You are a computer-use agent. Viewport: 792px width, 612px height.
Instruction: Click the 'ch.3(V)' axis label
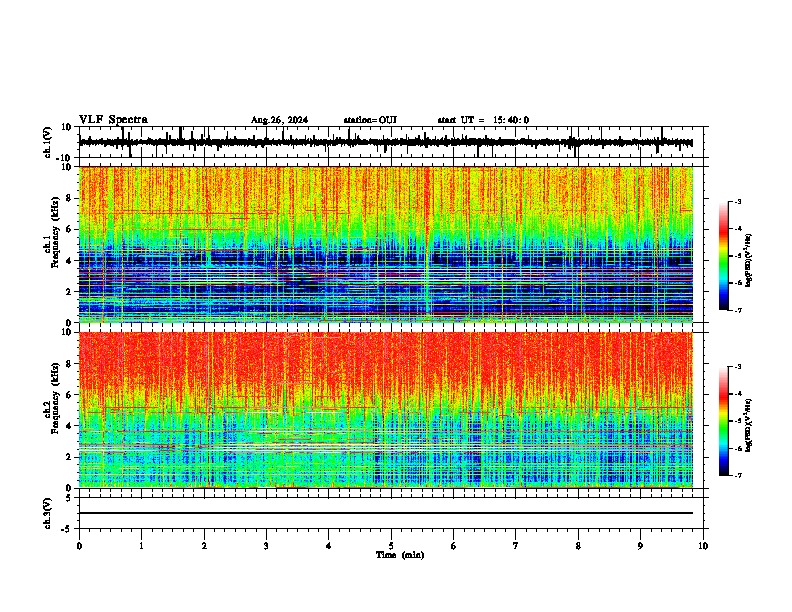(x=48, y=513)
